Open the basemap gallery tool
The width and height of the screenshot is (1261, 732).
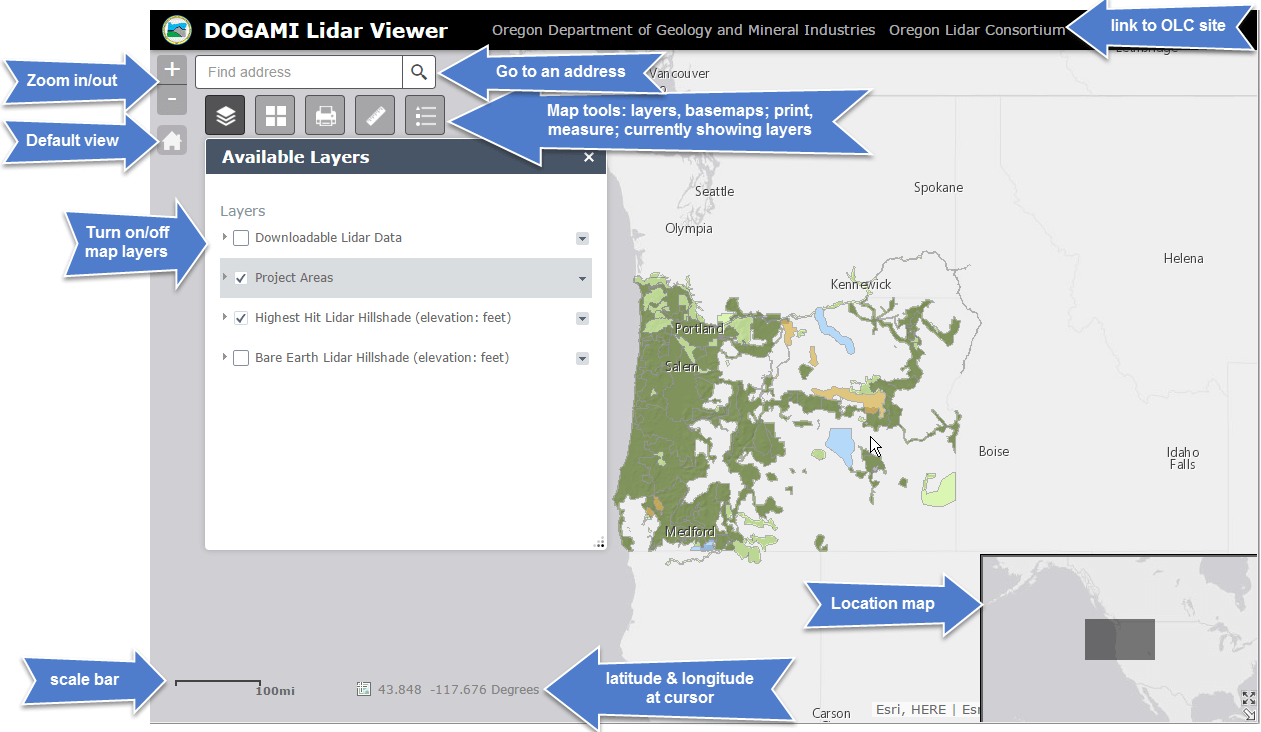(x=275, y=116)
